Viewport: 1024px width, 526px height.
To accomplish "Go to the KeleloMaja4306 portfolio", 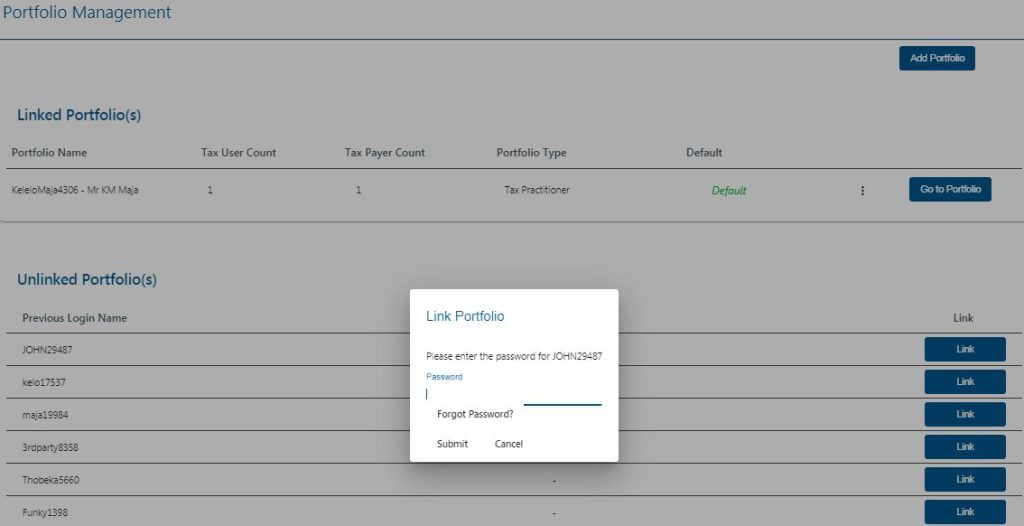I will tap(950, 189).
